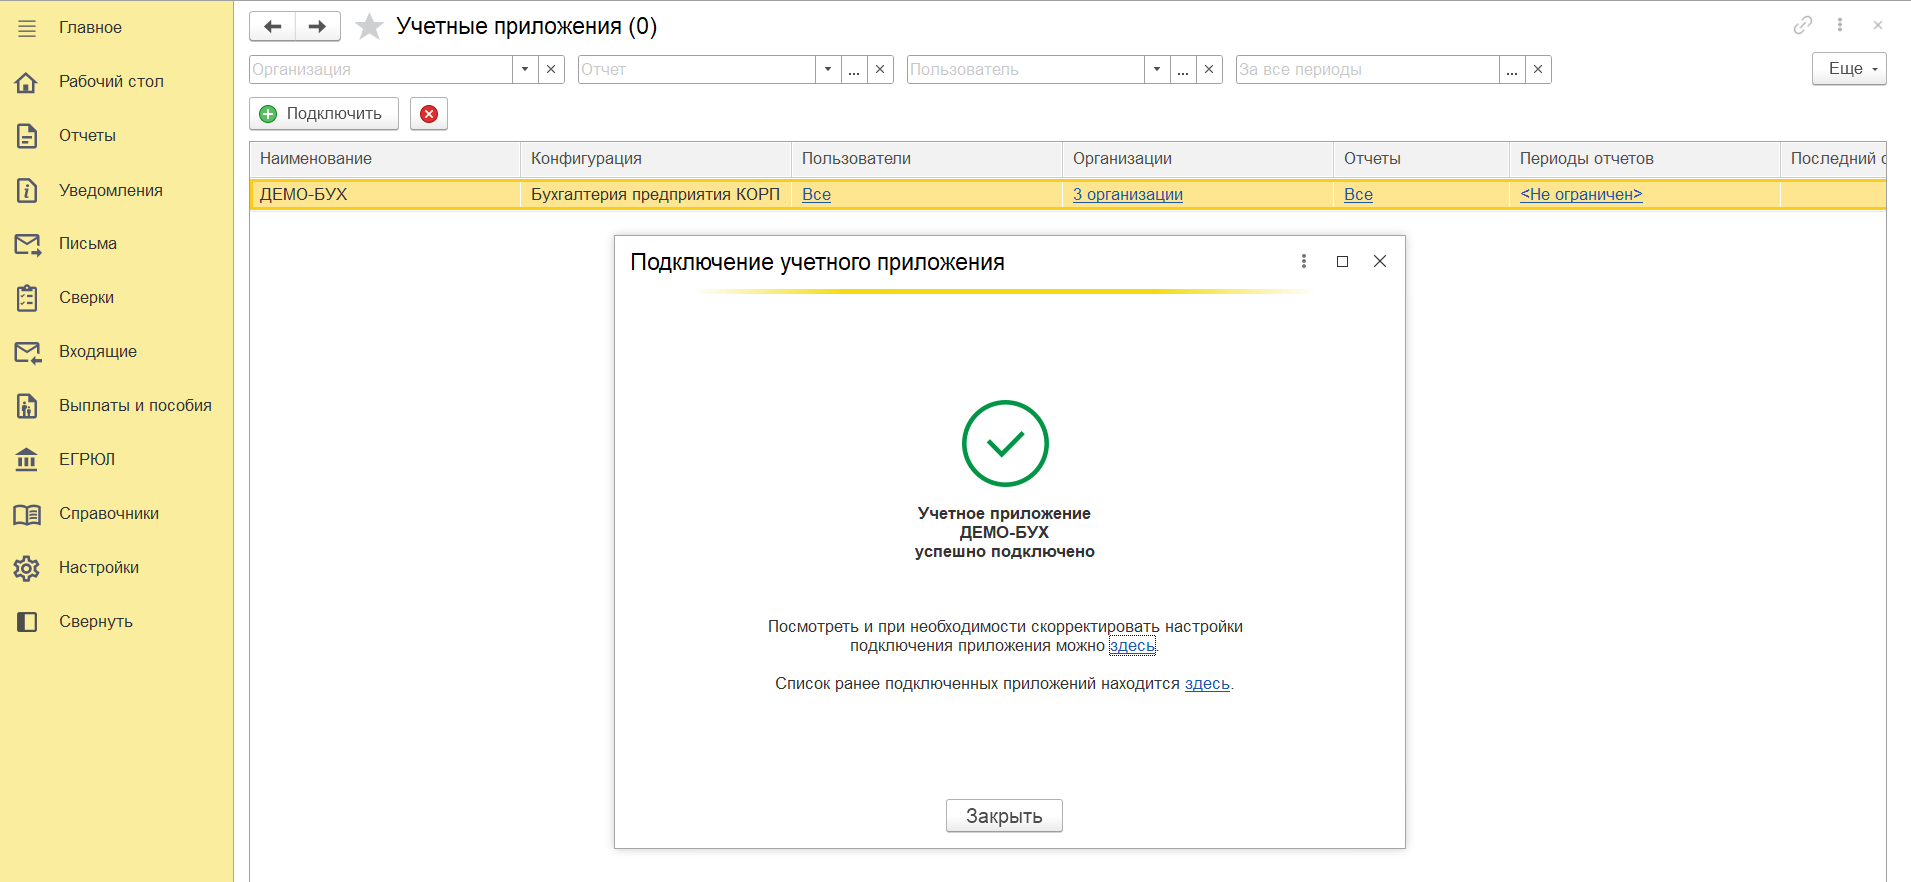Add page to favorites with star icon

click(369, 27)
